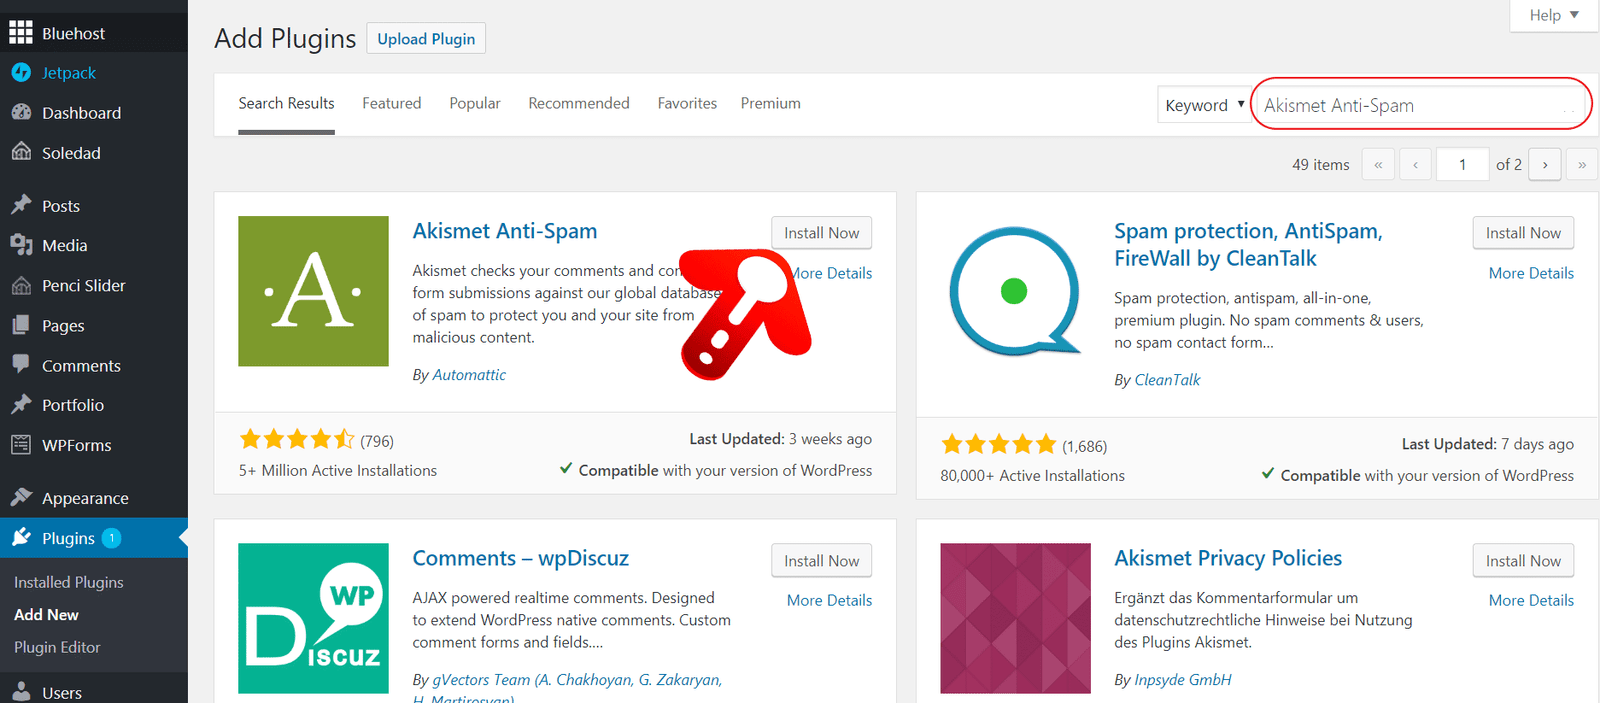
Task: Open the gVectors Team author link
Action: [577, 680]
